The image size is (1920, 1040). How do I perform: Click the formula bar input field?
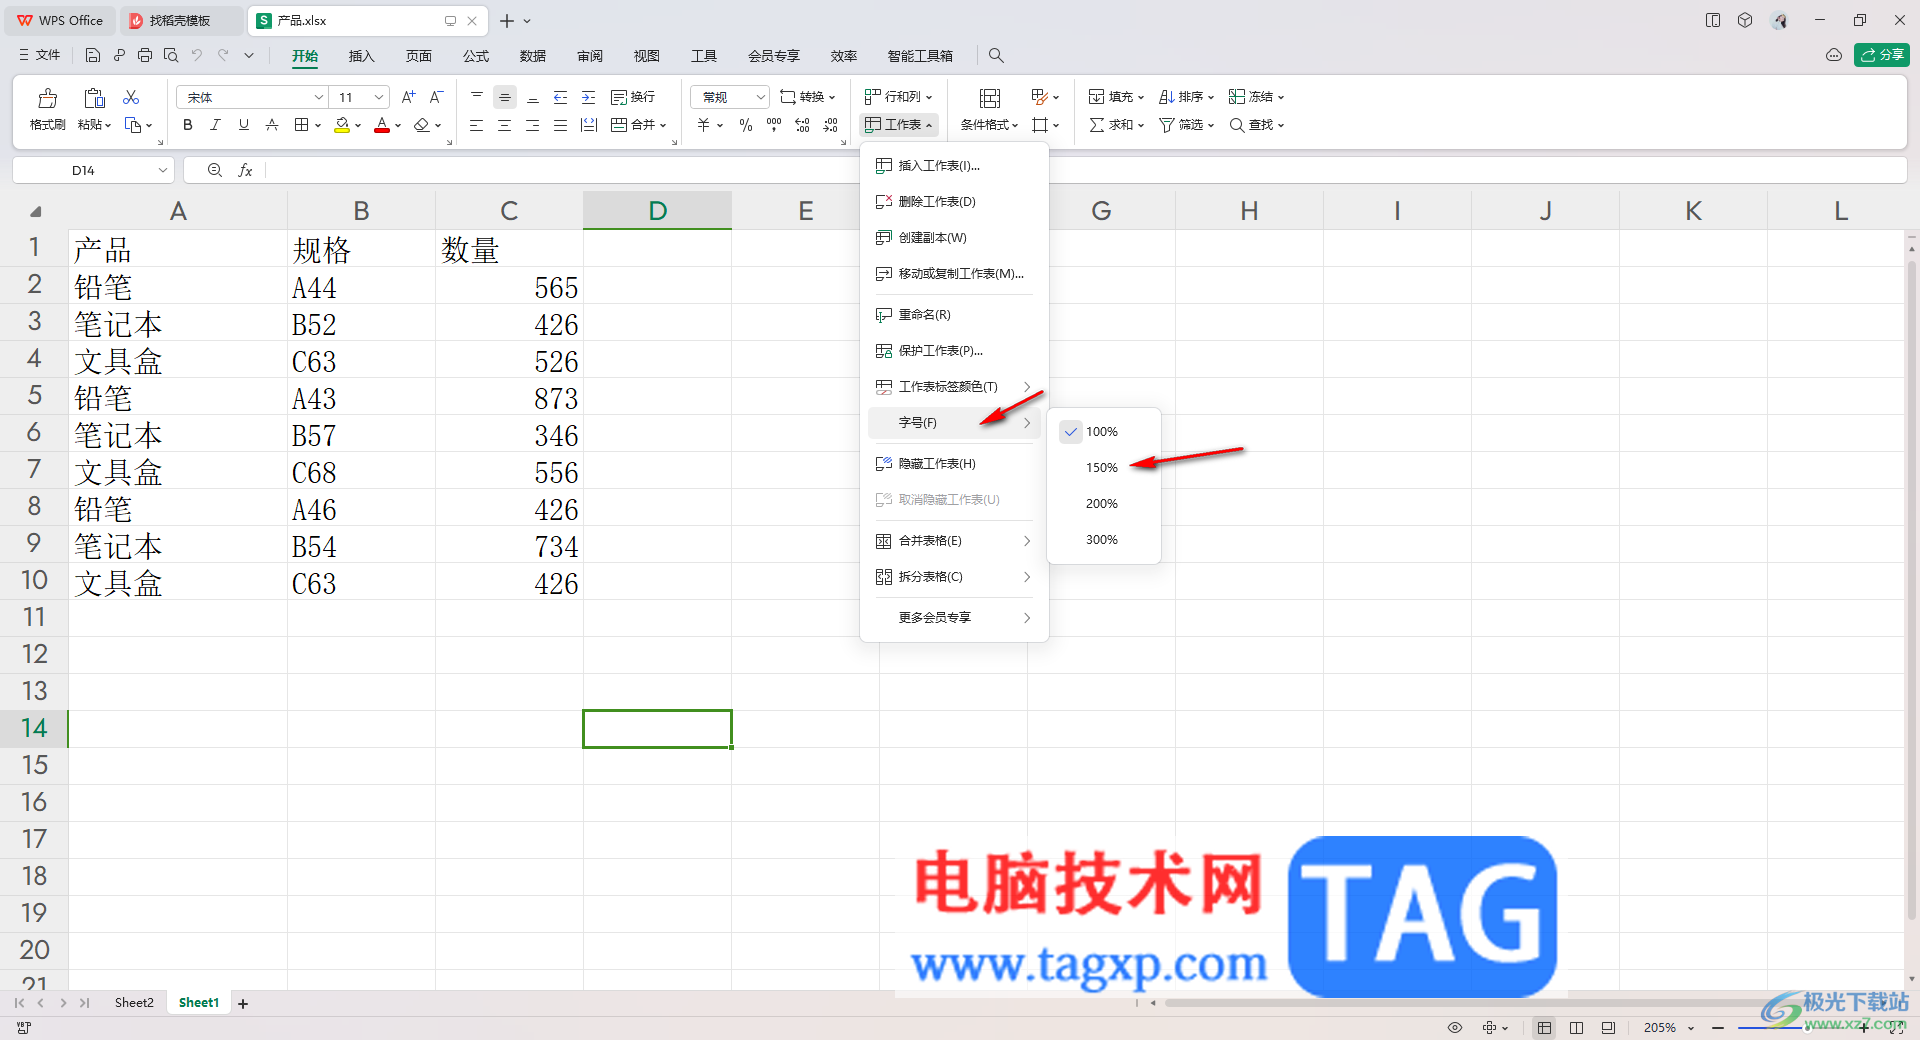pyautogui.click(x=1085, y=171)
